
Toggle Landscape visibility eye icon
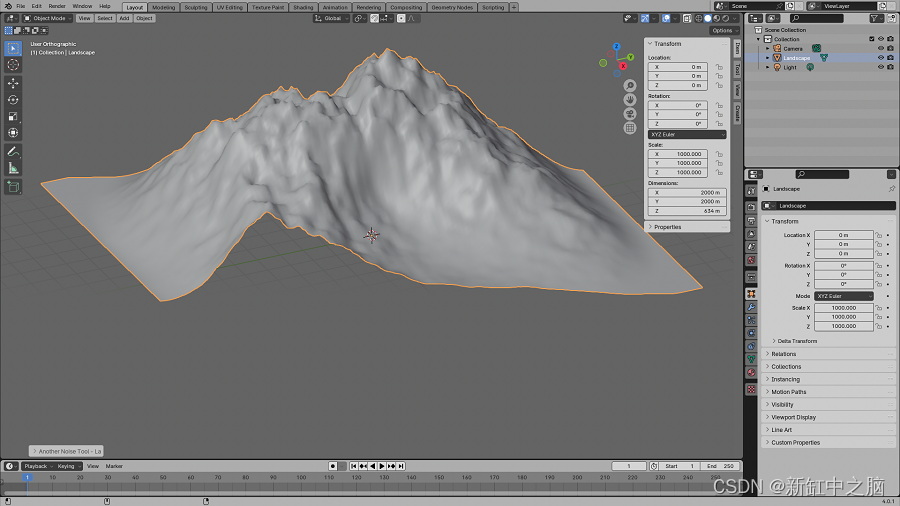[x=881, y=58]
